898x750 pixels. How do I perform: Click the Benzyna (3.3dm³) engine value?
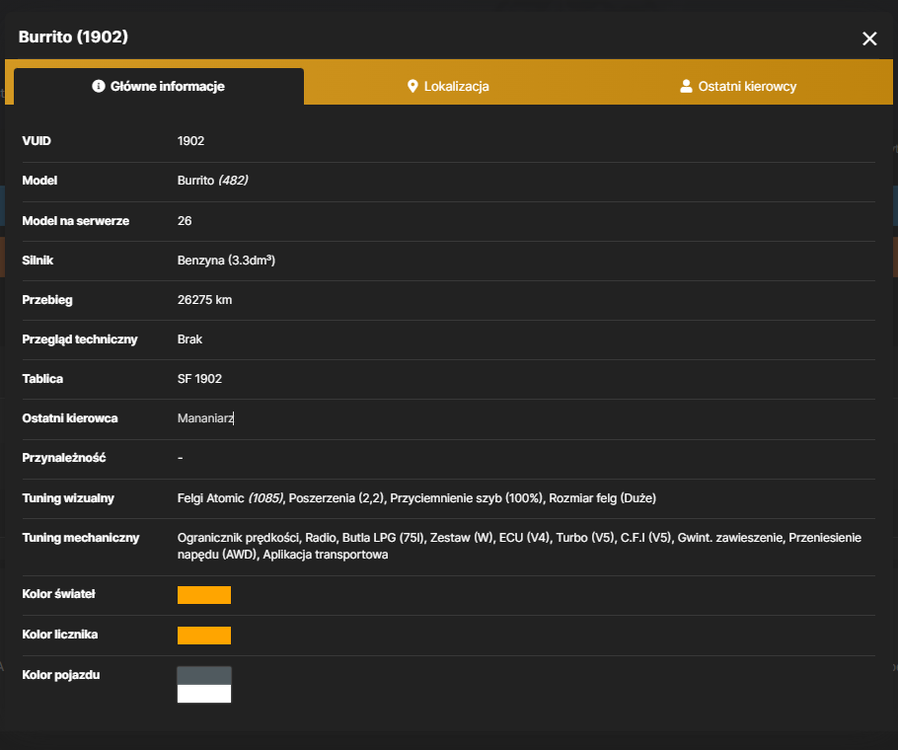click(226, 260)
